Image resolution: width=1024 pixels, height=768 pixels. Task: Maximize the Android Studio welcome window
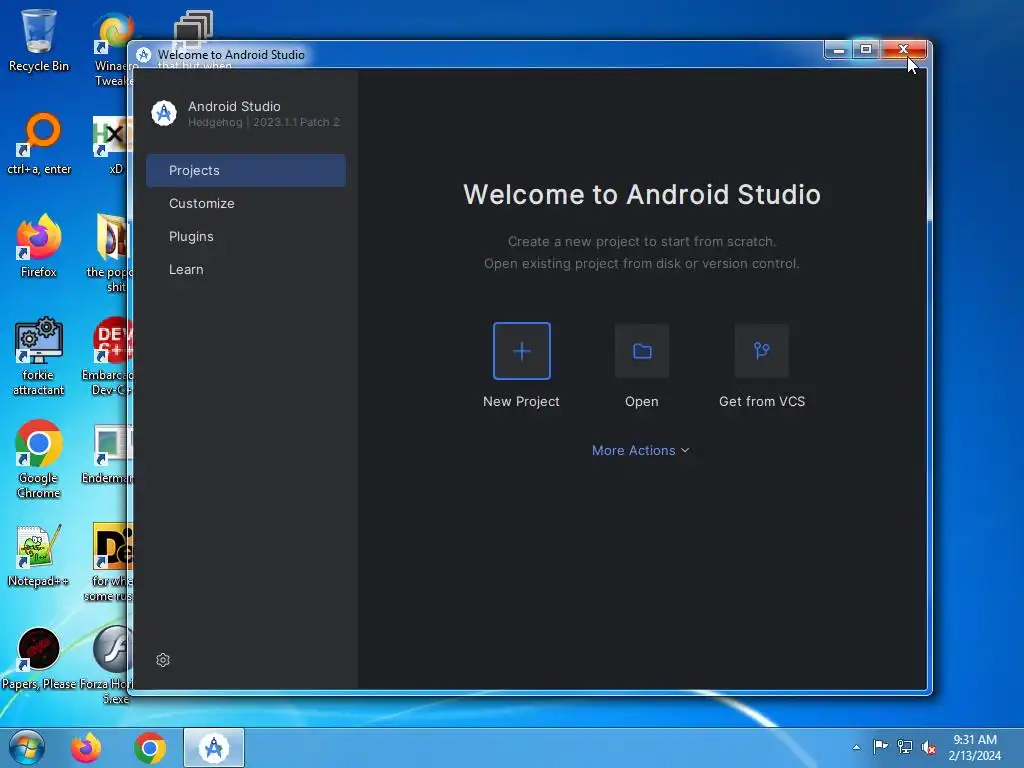[866, 50]
